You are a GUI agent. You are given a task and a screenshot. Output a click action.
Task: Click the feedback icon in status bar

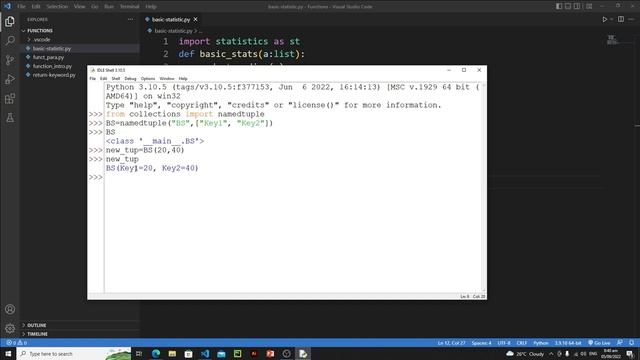click(x=620, y=343)
